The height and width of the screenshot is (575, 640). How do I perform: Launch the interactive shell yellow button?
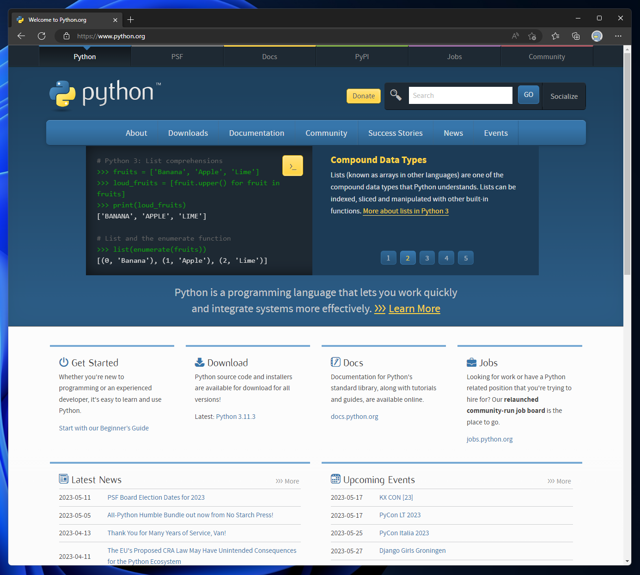pos(292,166)
